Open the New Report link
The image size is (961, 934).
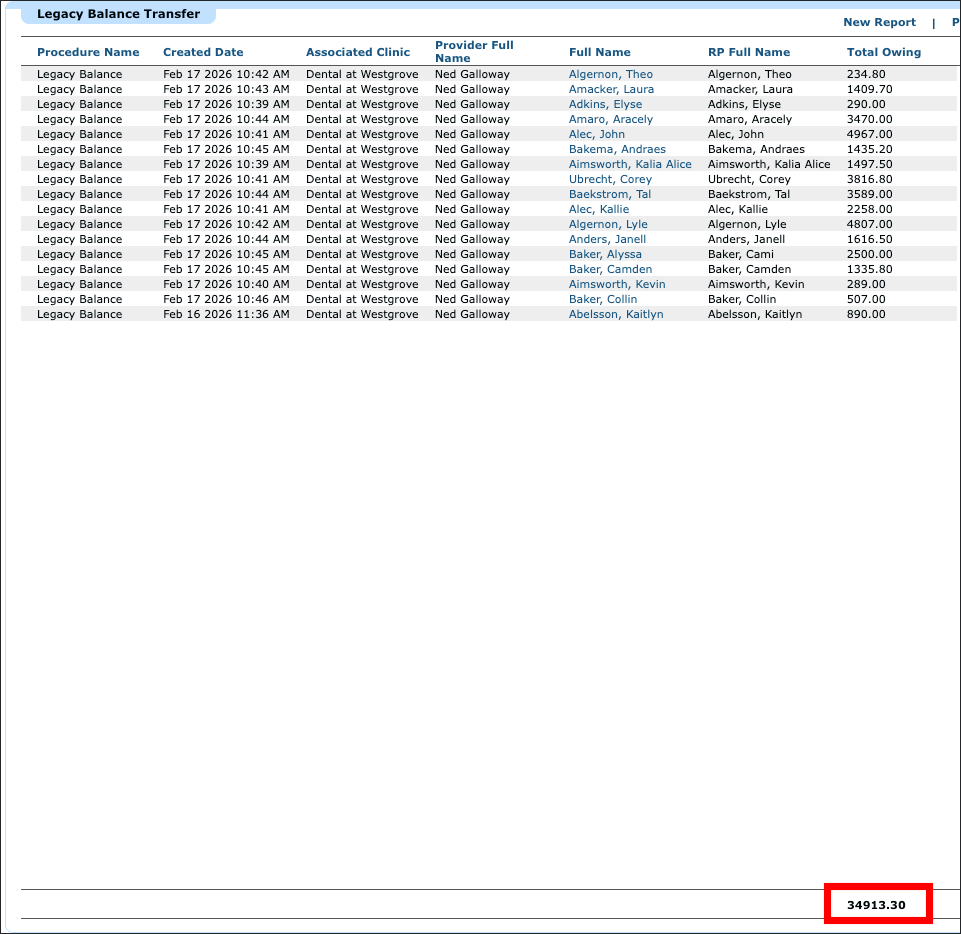point(879,22)
